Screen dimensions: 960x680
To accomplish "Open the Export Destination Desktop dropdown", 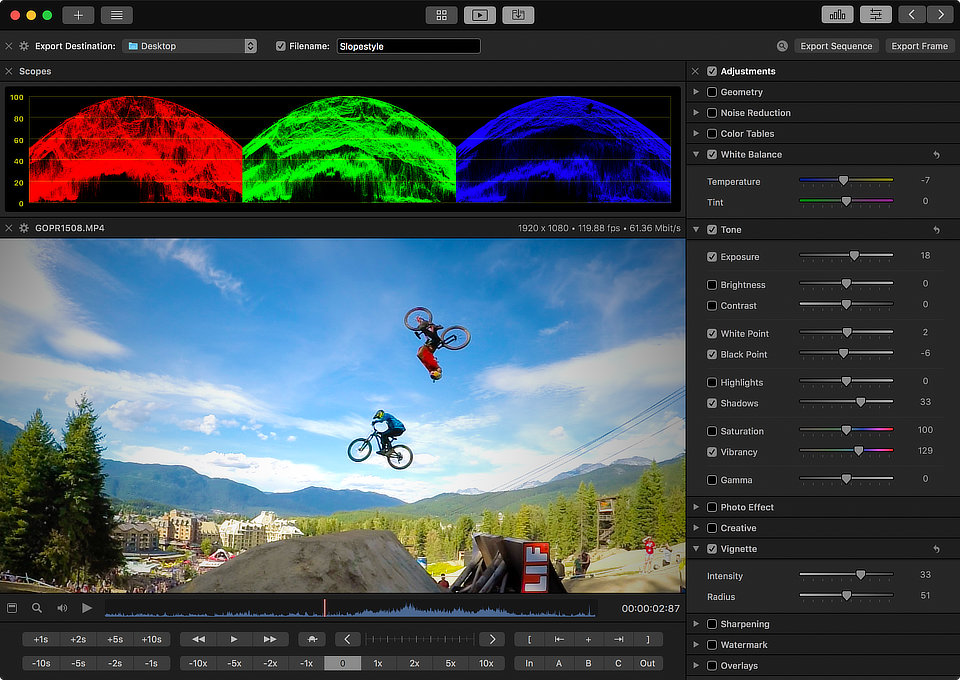I will coord(190,46).
